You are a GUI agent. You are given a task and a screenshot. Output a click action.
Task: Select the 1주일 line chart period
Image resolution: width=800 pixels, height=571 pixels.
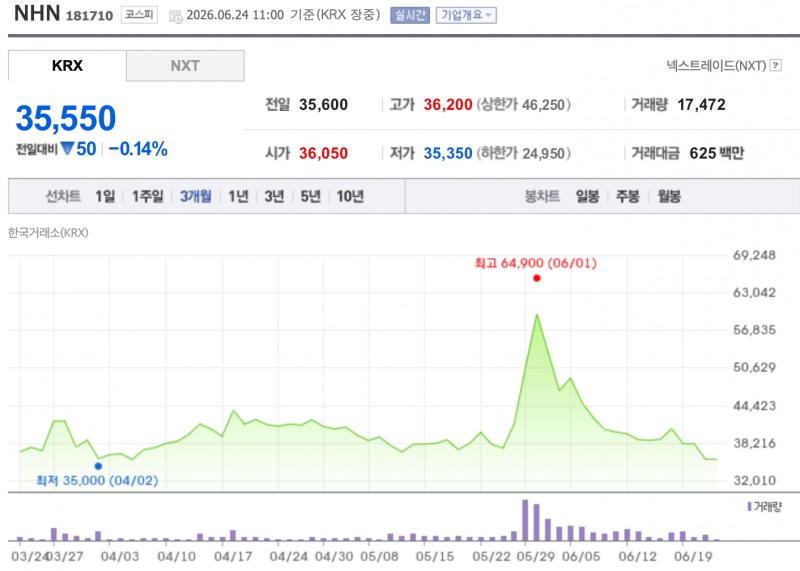(148, 196)
